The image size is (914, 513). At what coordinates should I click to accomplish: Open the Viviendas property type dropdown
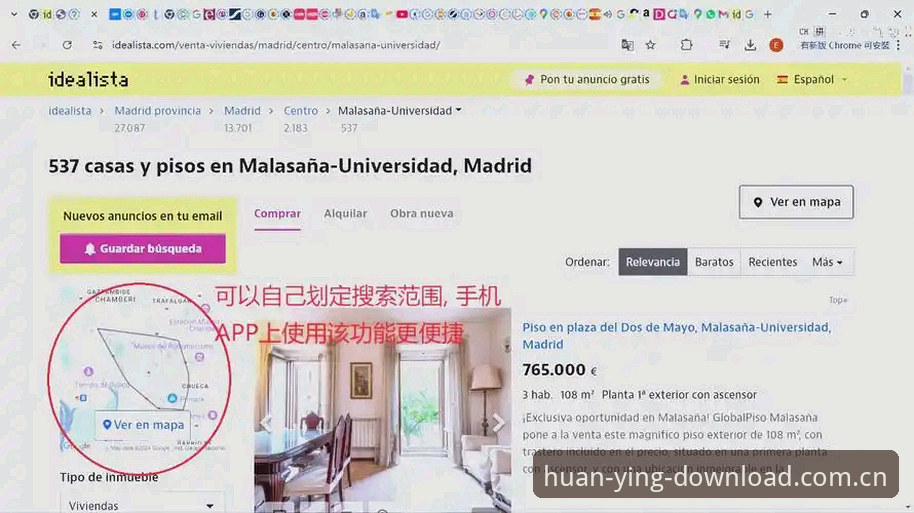142,505
